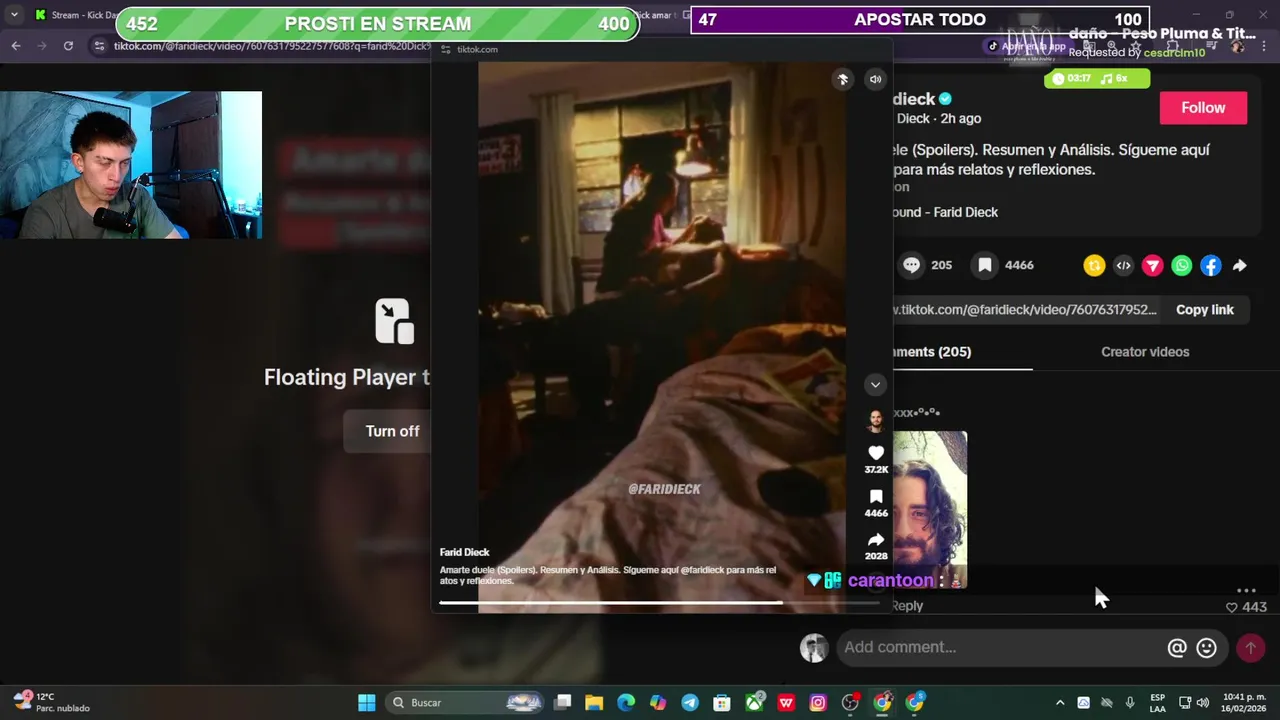Click the floating player pin icon
This screenshot has width=1280, height=720.
843,80
